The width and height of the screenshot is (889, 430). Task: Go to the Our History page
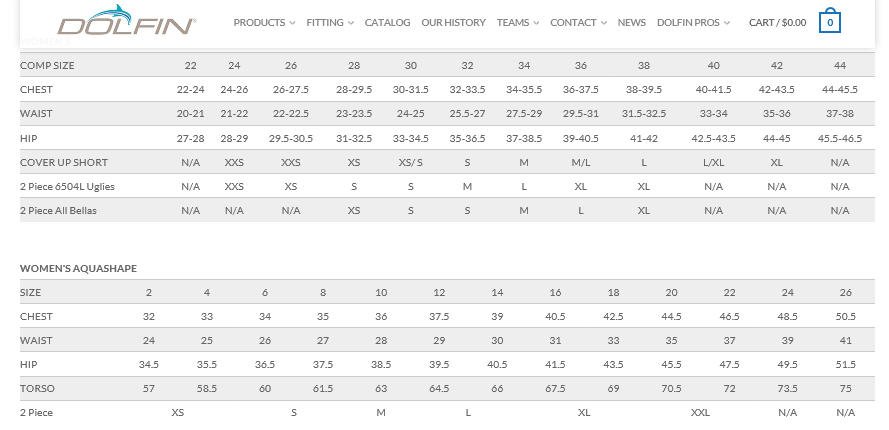[454, 23]
